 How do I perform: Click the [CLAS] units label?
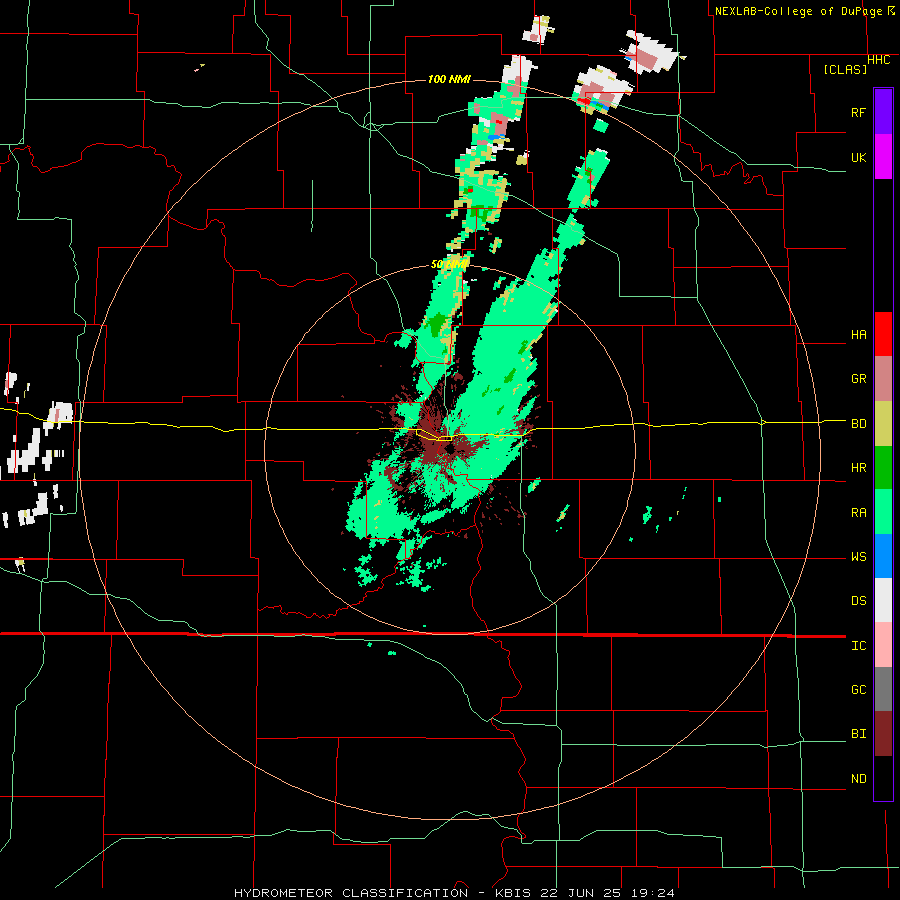[845, 69]
